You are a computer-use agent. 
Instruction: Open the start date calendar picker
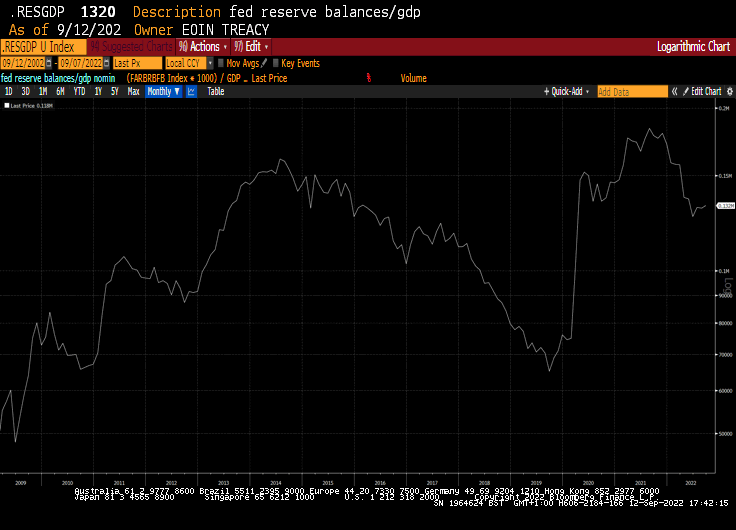tap(49, 63)
